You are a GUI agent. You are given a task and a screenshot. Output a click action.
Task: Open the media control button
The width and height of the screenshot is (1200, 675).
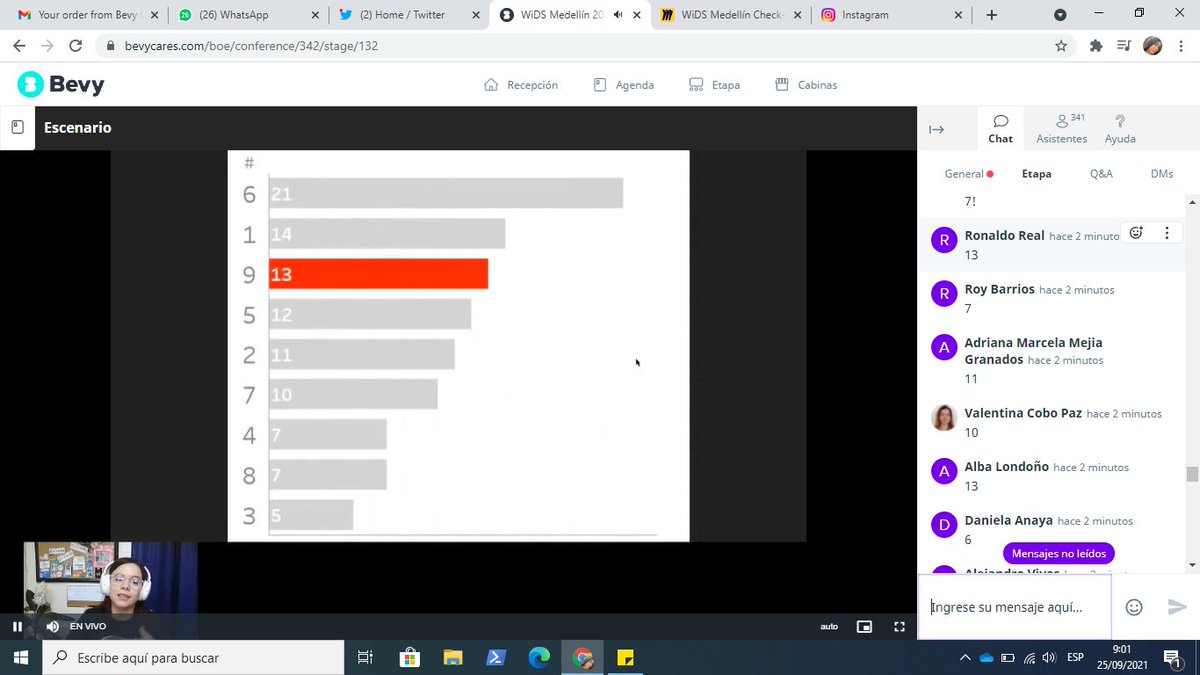pos(1124,46)
